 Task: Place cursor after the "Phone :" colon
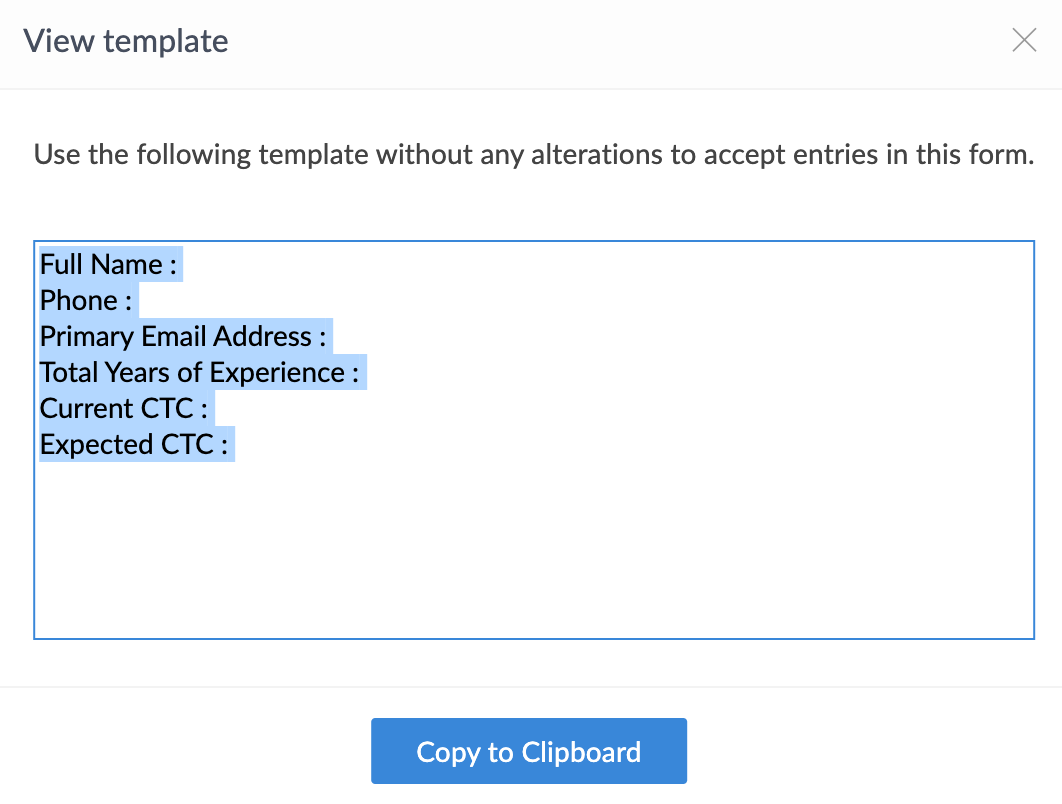(135, 301)
